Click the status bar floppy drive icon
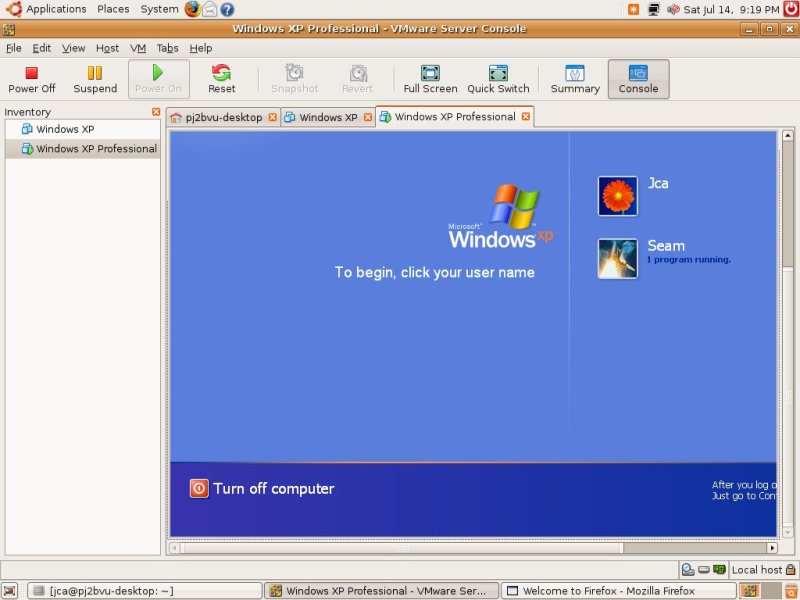The width and height of the screenshot is (800, 600). 704,569
